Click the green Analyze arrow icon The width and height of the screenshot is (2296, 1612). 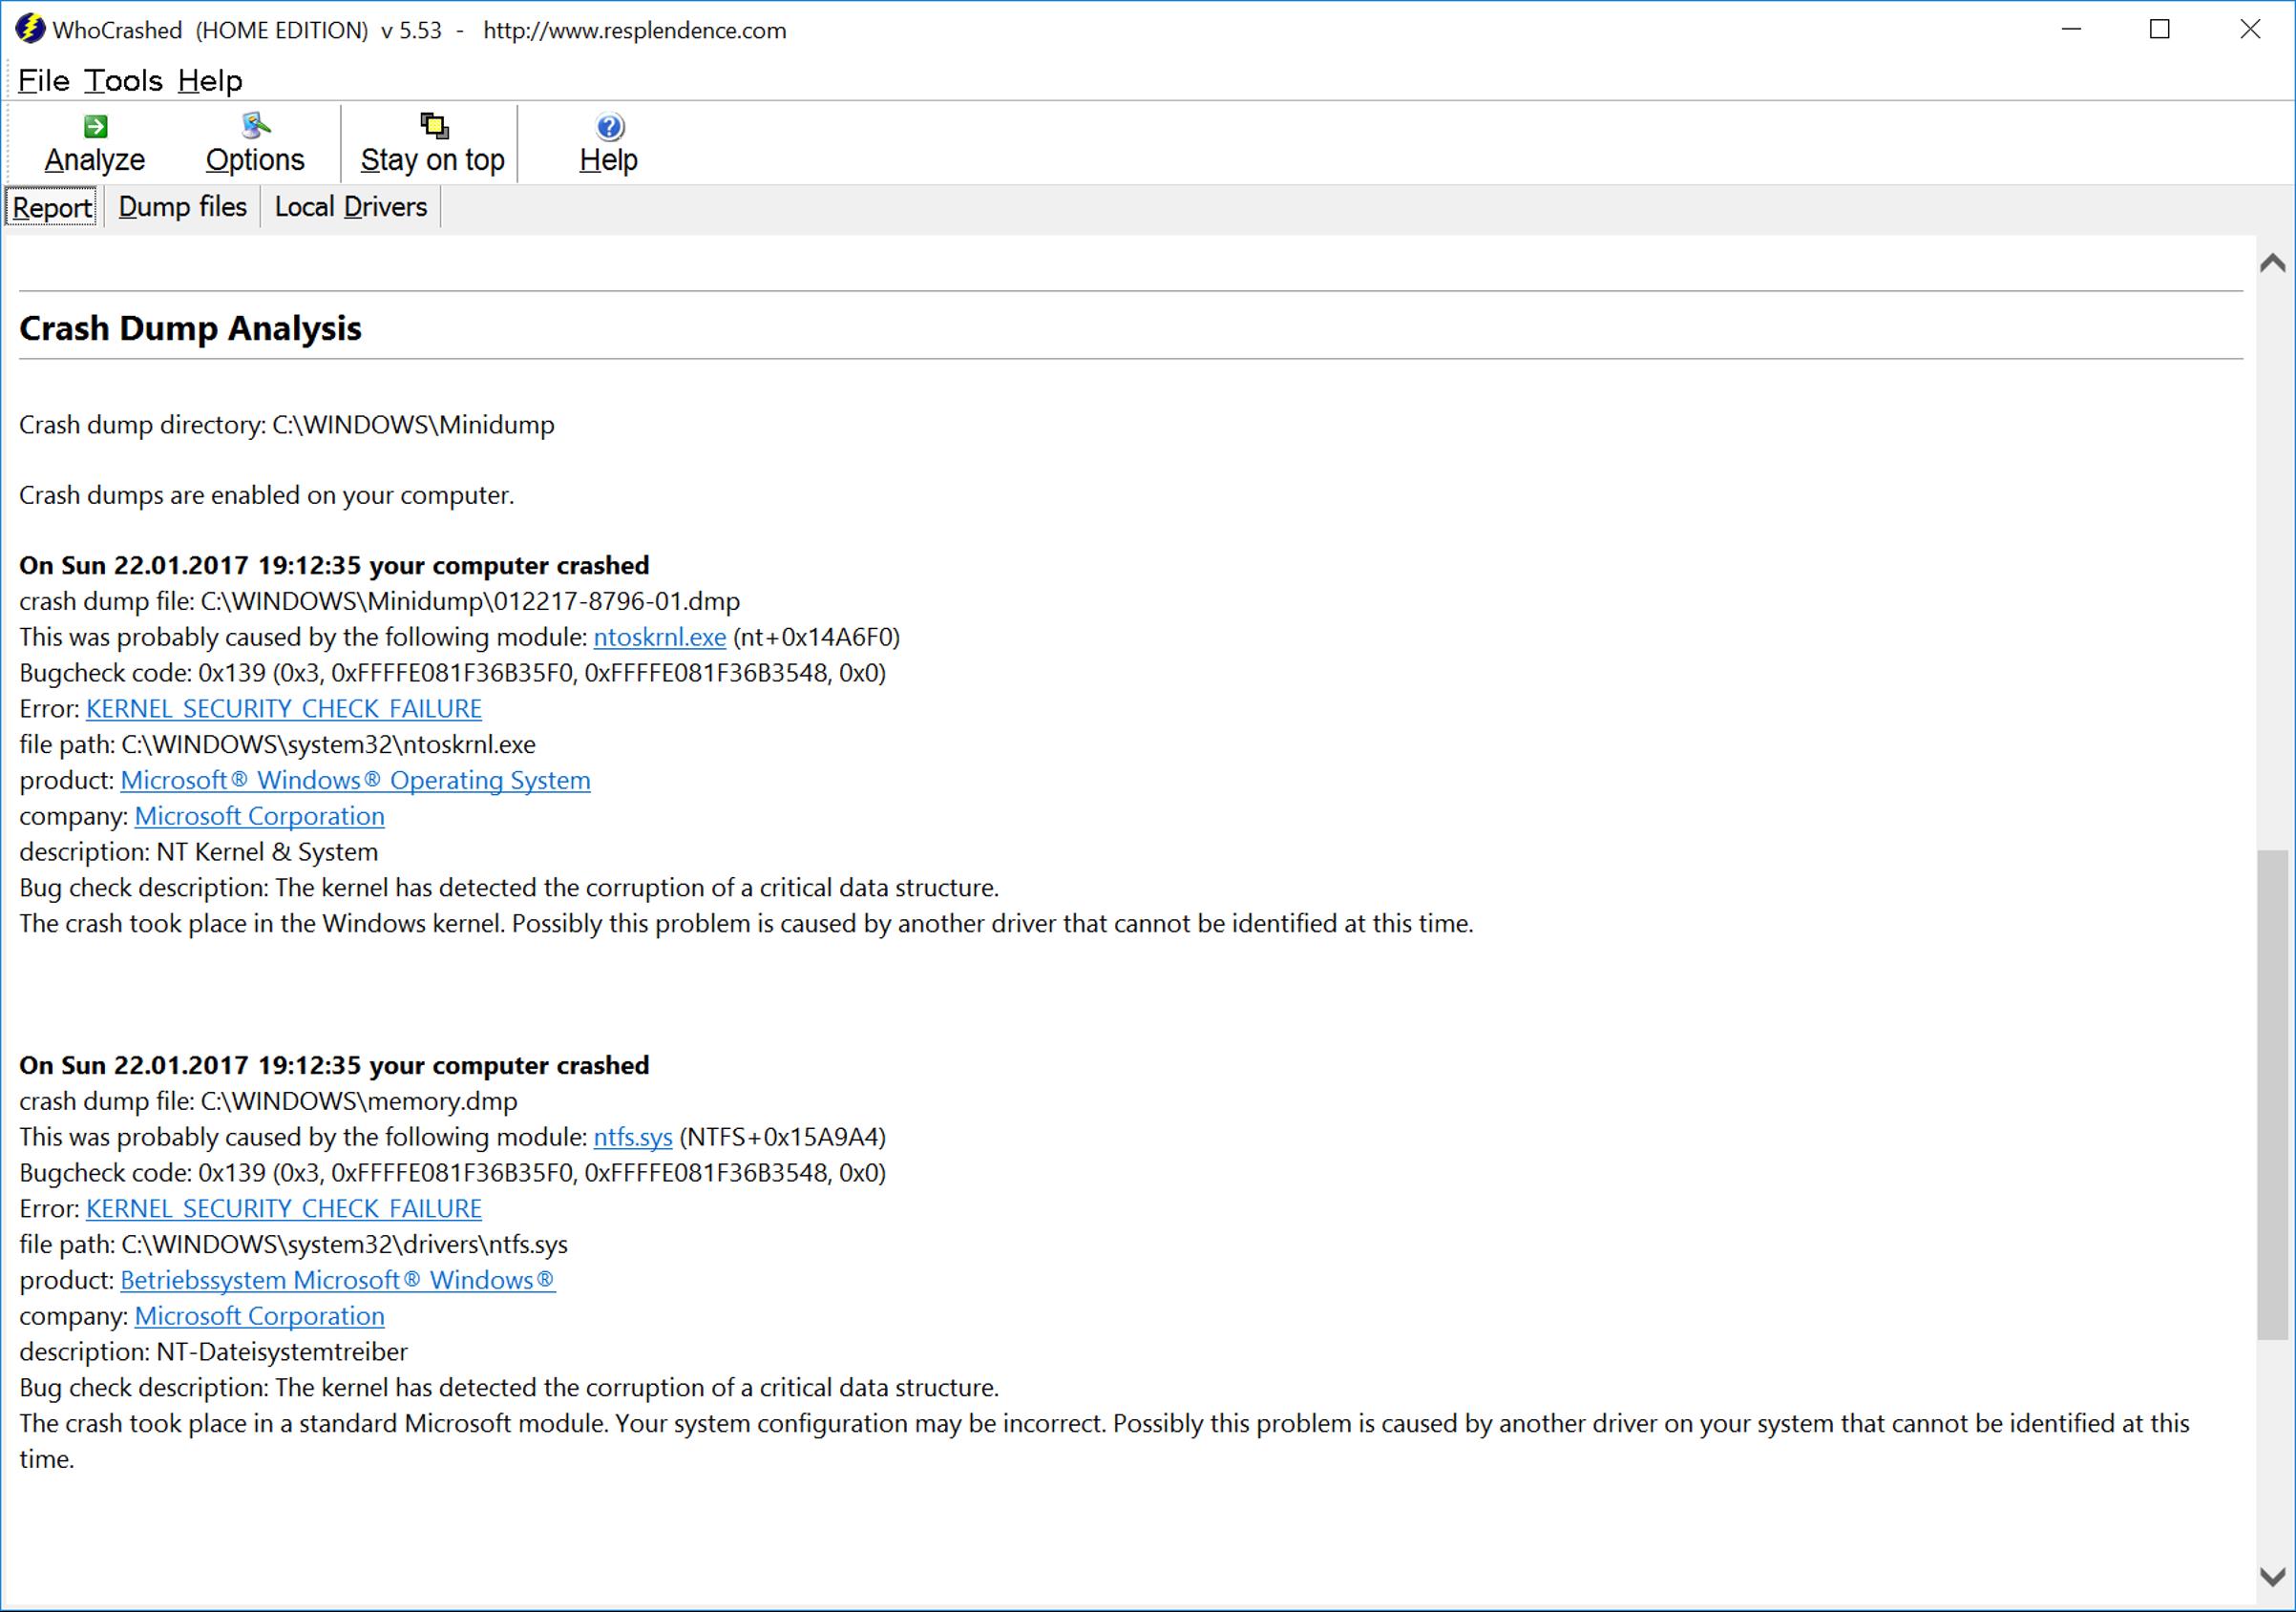tap(96, 126)
